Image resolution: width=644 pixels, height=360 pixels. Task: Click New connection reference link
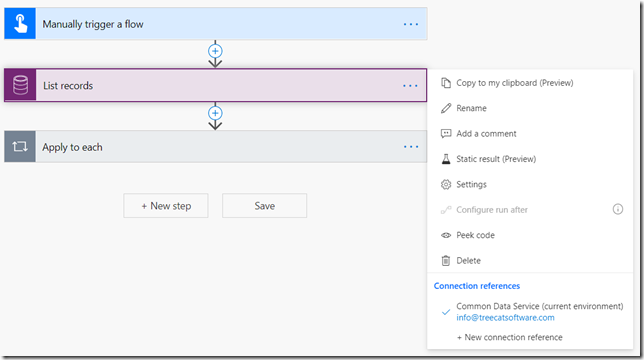click(x=510, y=337)
